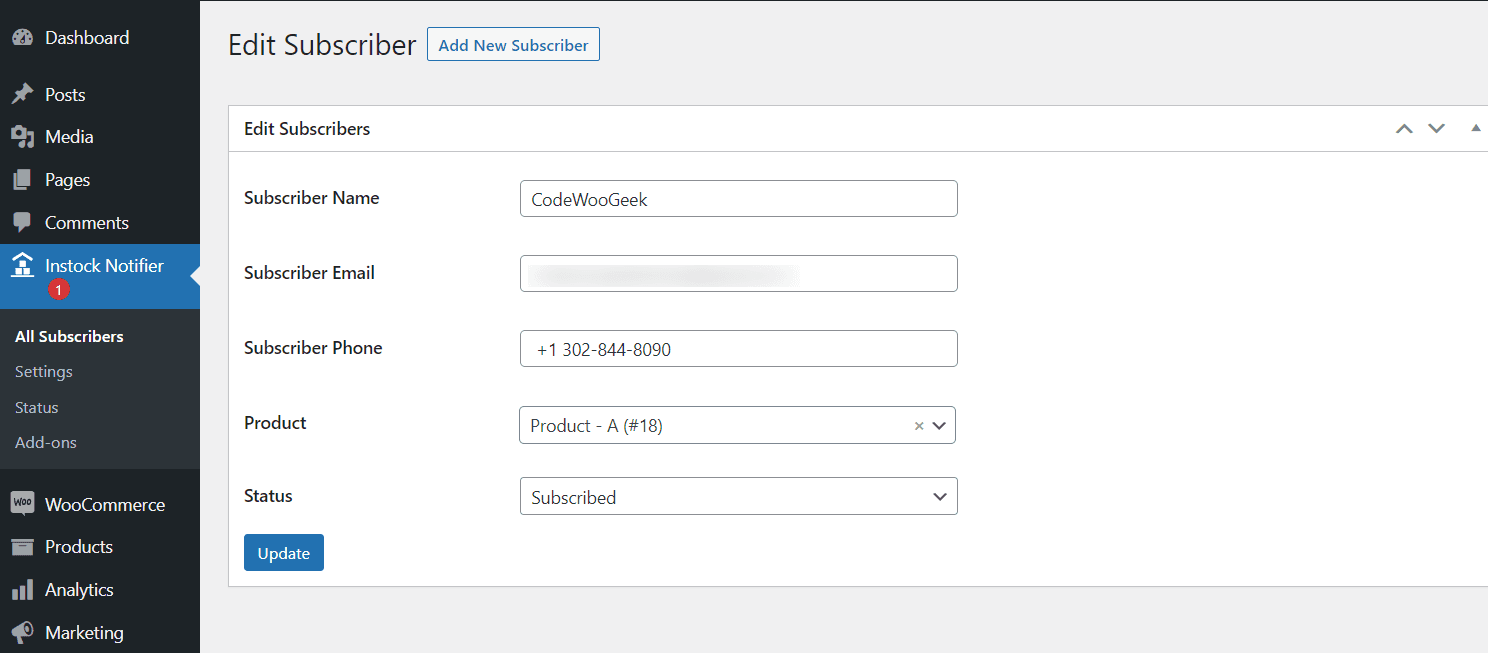Click the Media library icon
This screenshot has height=653, width=1488.
(22, 137)
